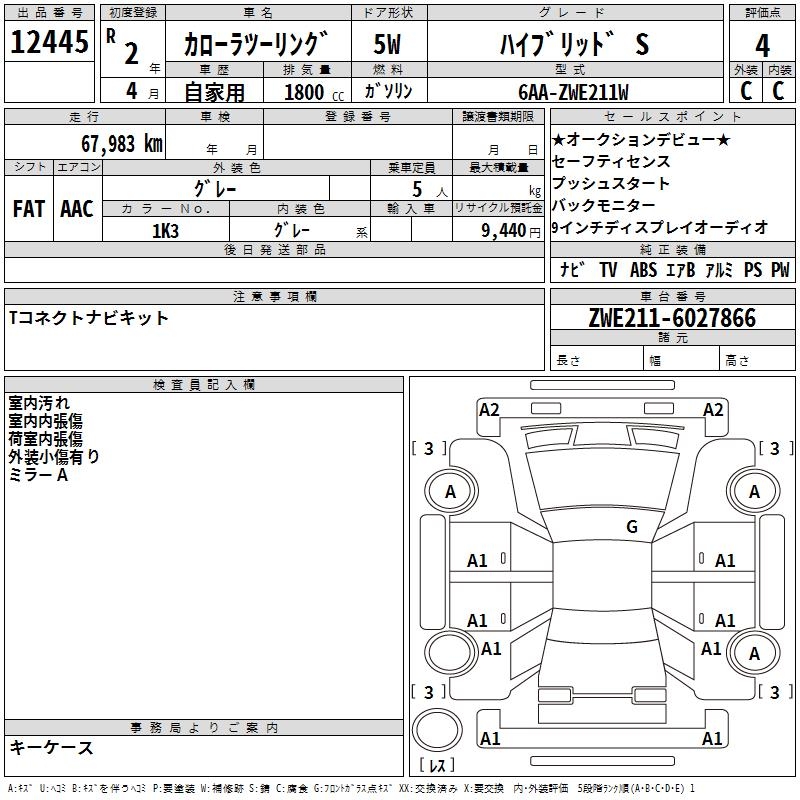800x800 pixels.
Task: Click the seating capacity 5 人
Action: coord(429,189)
